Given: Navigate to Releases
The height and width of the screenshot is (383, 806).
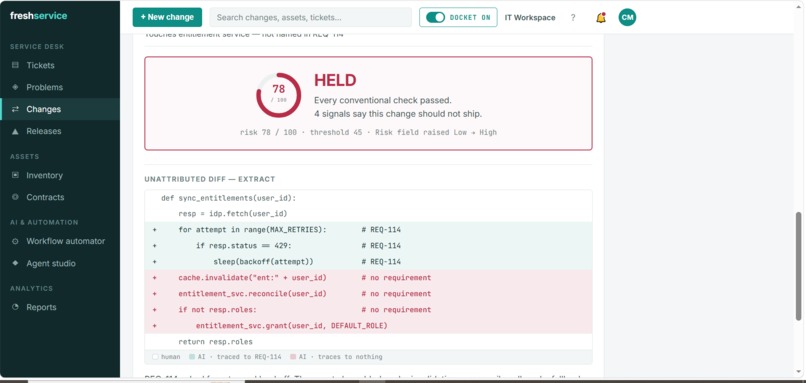Looking at the screenshot, I should pos(60,131).
